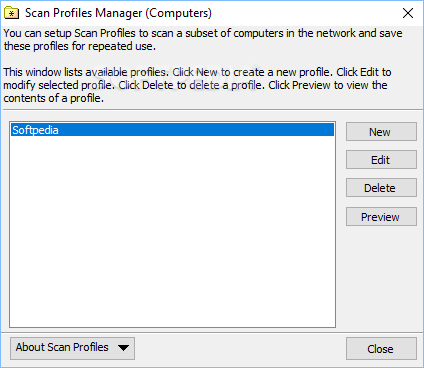
Task: Dismiss the window with the title bar X
Action: 408,13
